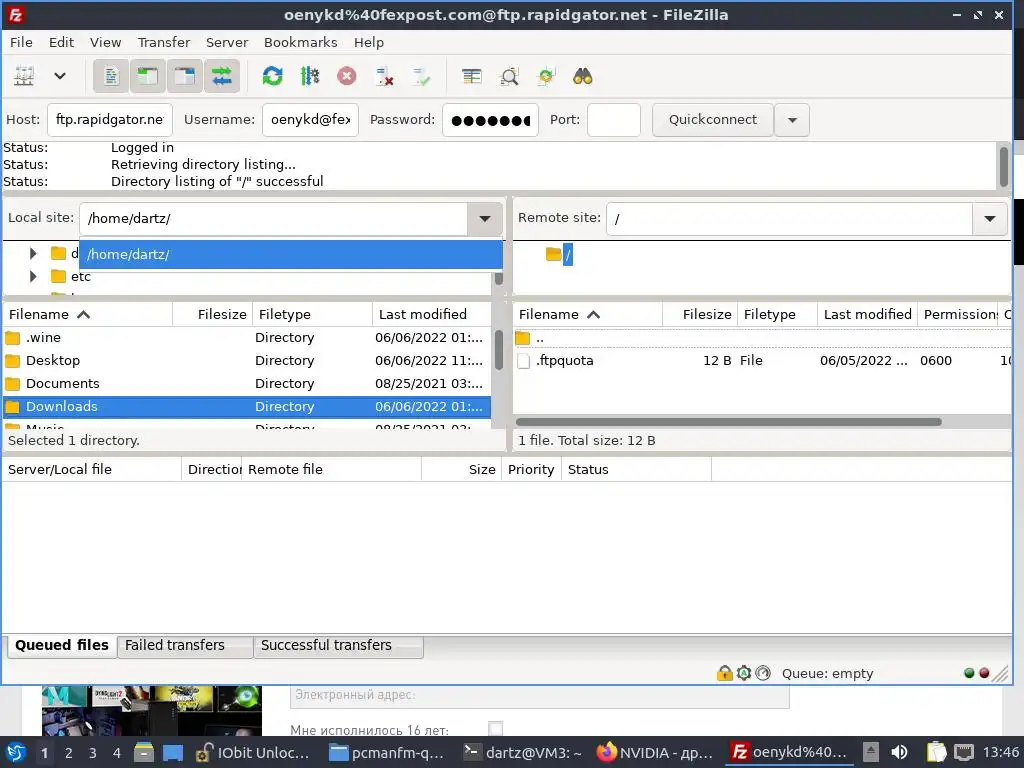1024x768 pixels.
Task: Expand the Site Manager dropdown arrow
Action: (60, 76)
